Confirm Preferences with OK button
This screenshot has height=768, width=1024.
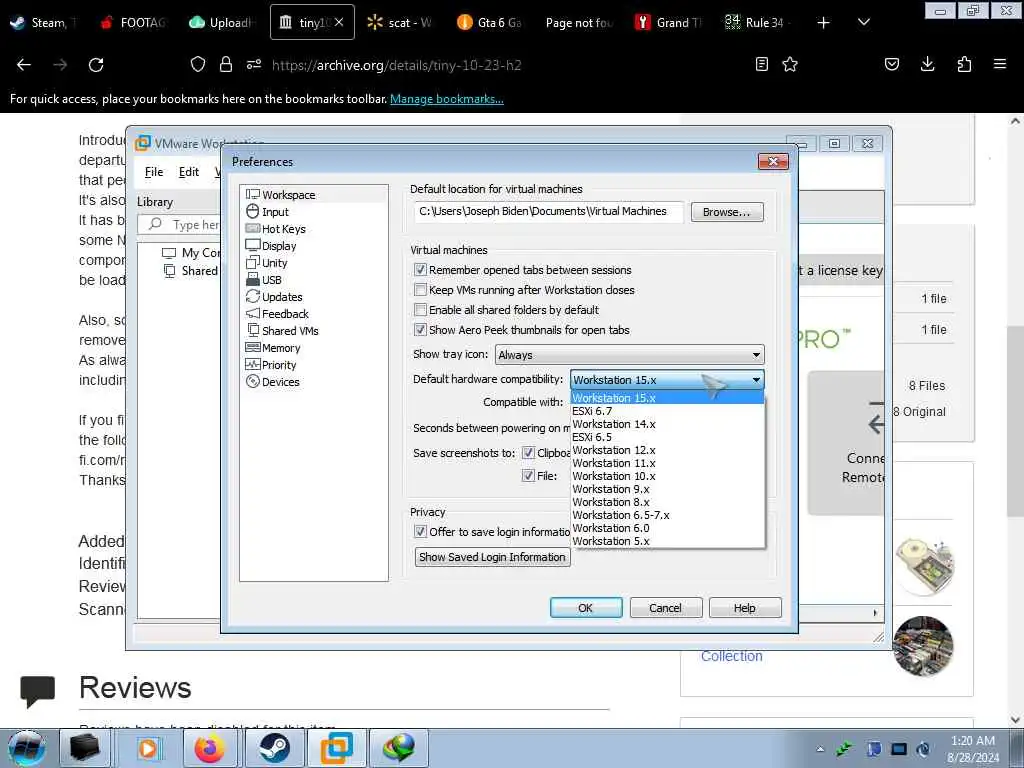click(586, 608)
